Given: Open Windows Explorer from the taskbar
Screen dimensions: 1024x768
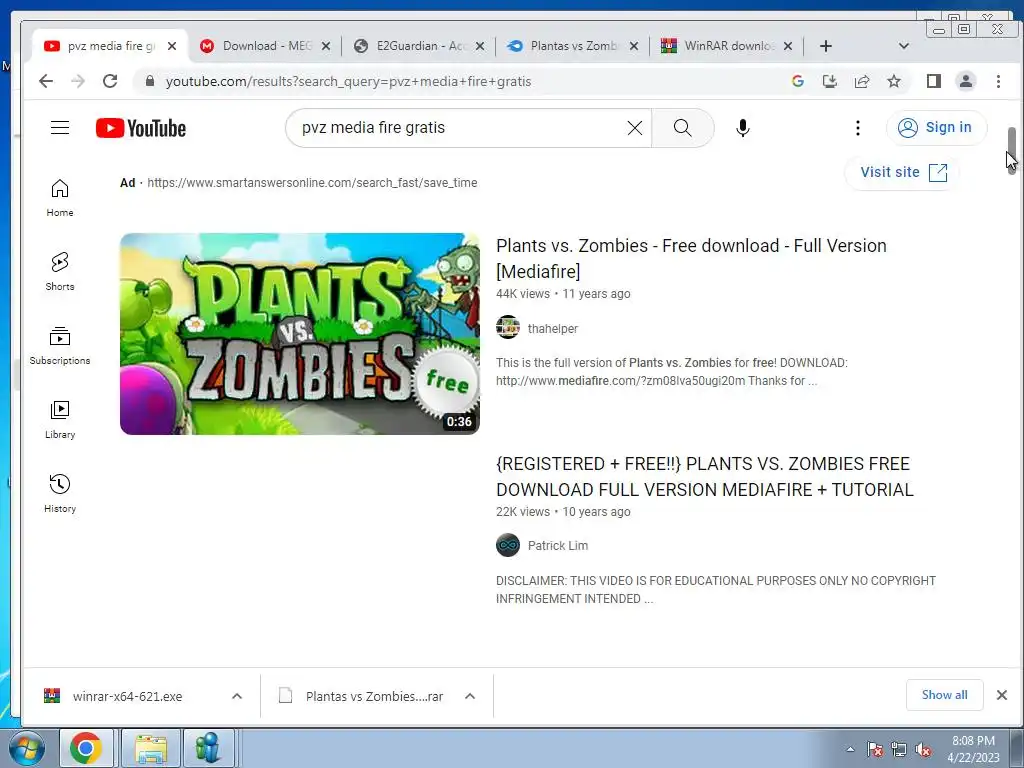Looking at the screenshot, I should click(x=150, y=748).
